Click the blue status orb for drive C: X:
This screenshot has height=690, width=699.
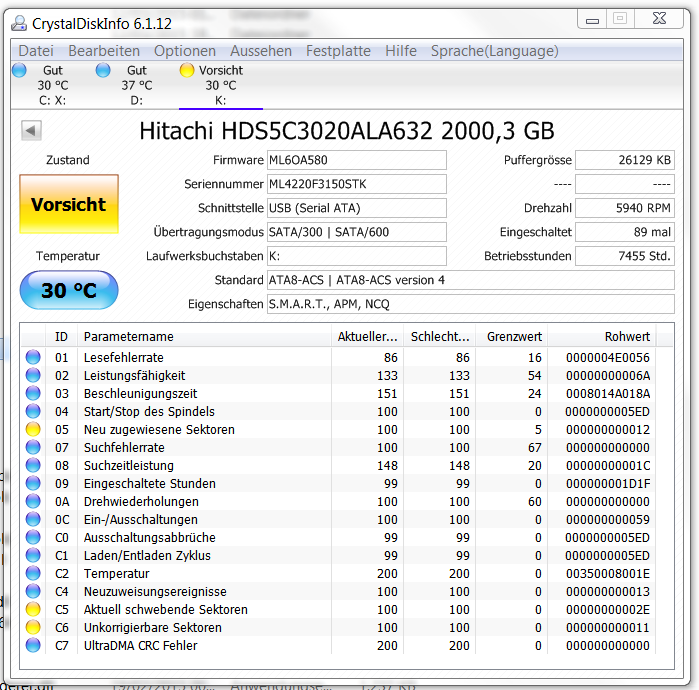(x=19, y=70)
